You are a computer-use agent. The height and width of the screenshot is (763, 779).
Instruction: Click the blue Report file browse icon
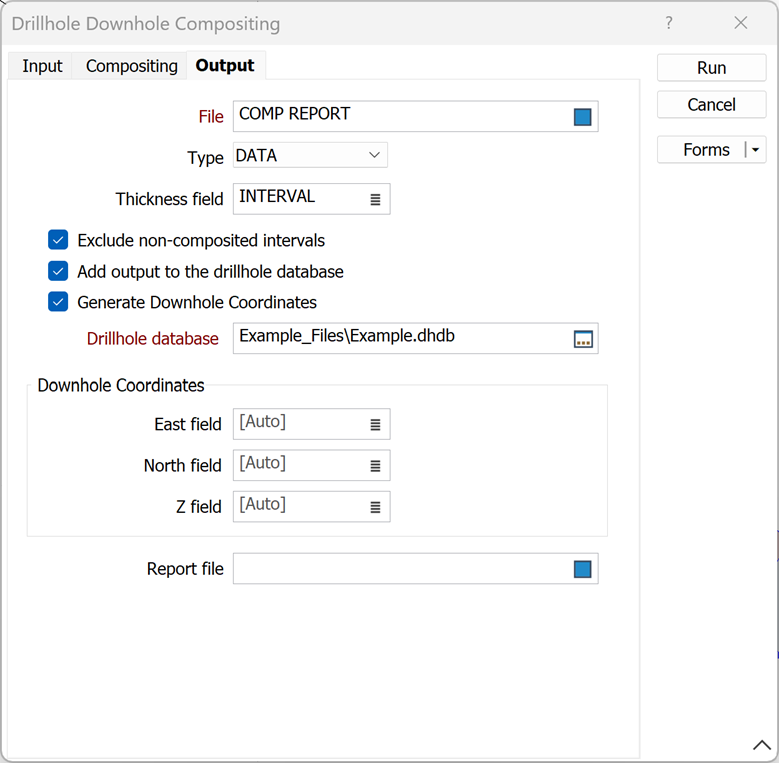(x=582, y=570)
